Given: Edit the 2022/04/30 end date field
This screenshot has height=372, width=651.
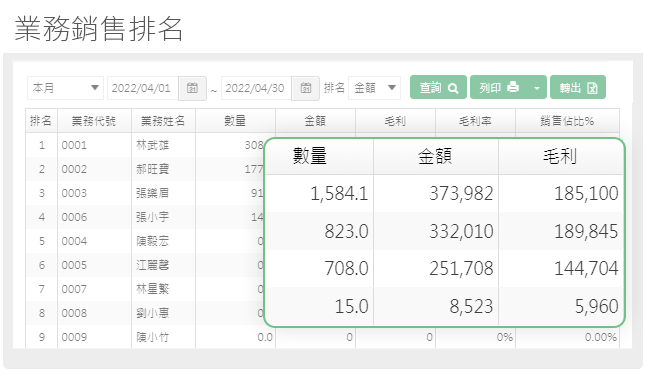Looking at the screenshot, I should coord(257,88).
